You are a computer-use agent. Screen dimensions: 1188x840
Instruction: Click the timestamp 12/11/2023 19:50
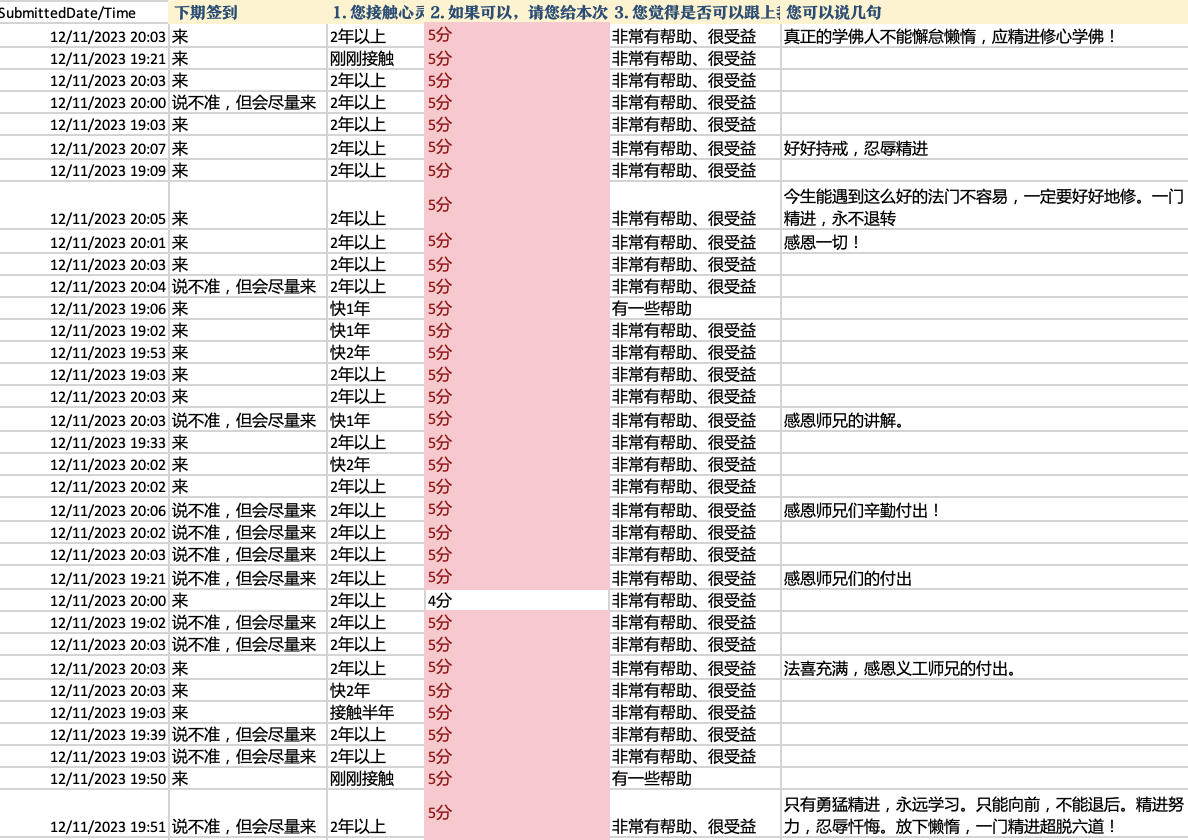(x=108, y=779)
